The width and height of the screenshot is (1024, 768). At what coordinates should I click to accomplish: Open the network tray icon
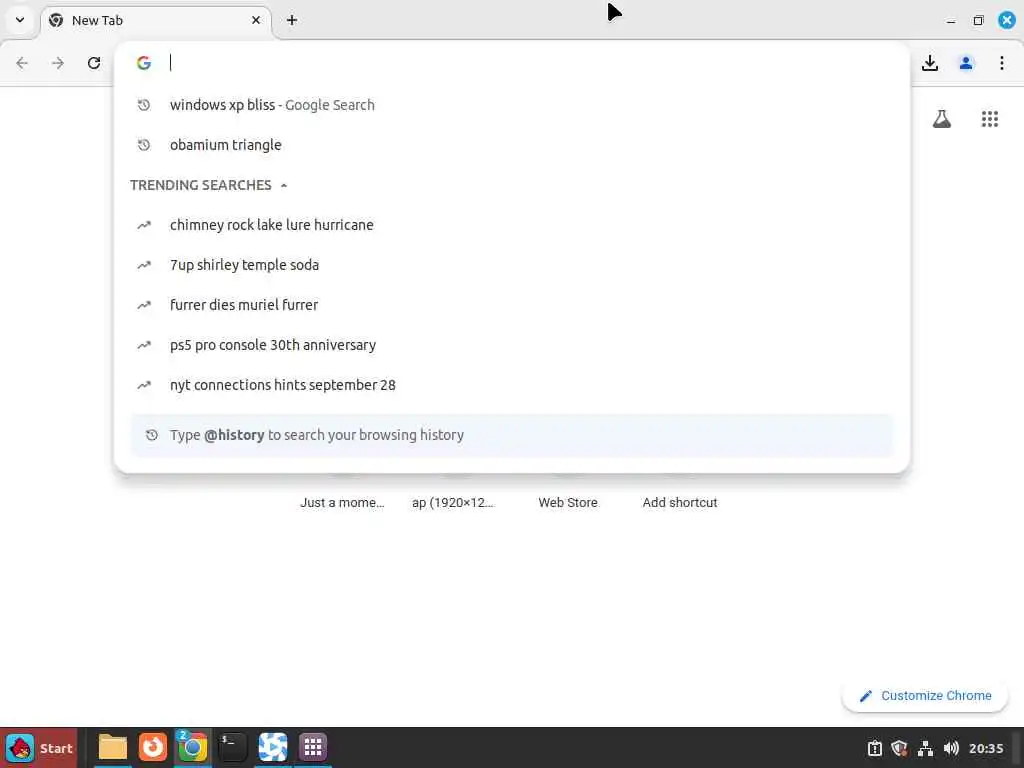(925, 748)
